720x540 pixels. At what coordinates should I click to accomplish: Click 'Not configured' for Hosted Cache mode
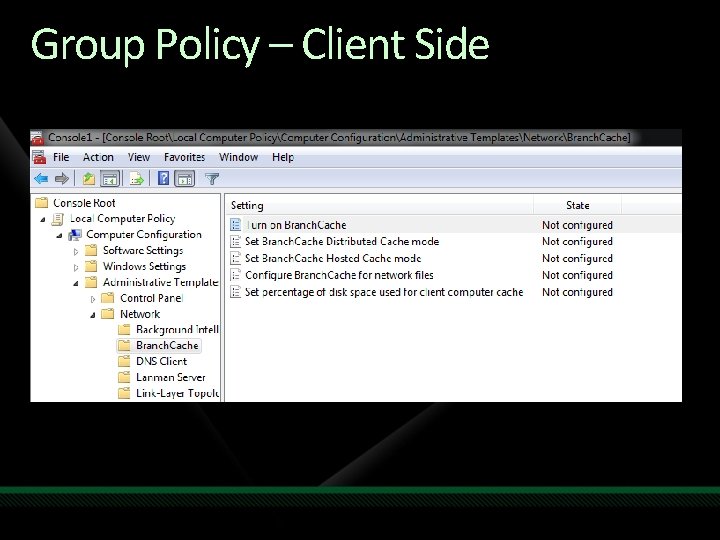tap(577, 259)
